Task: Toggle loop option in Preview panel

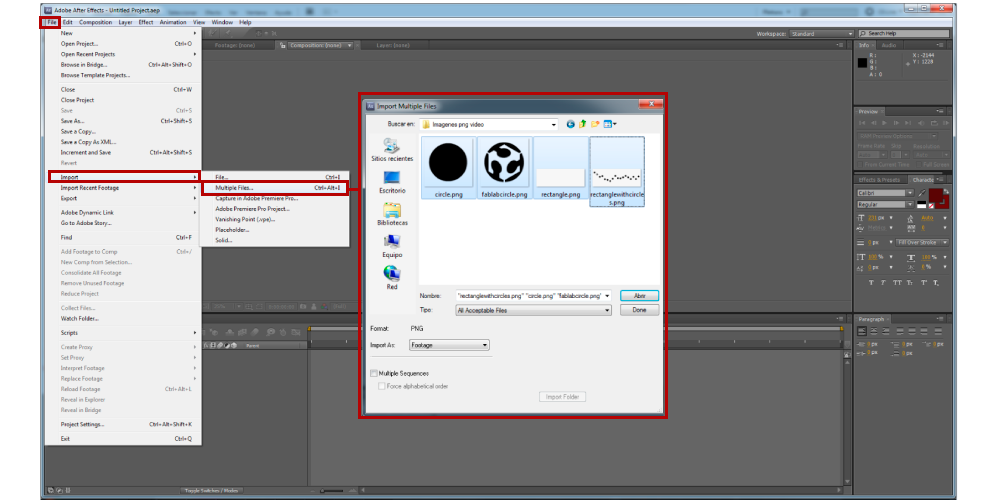Action: tap(934, 123)
